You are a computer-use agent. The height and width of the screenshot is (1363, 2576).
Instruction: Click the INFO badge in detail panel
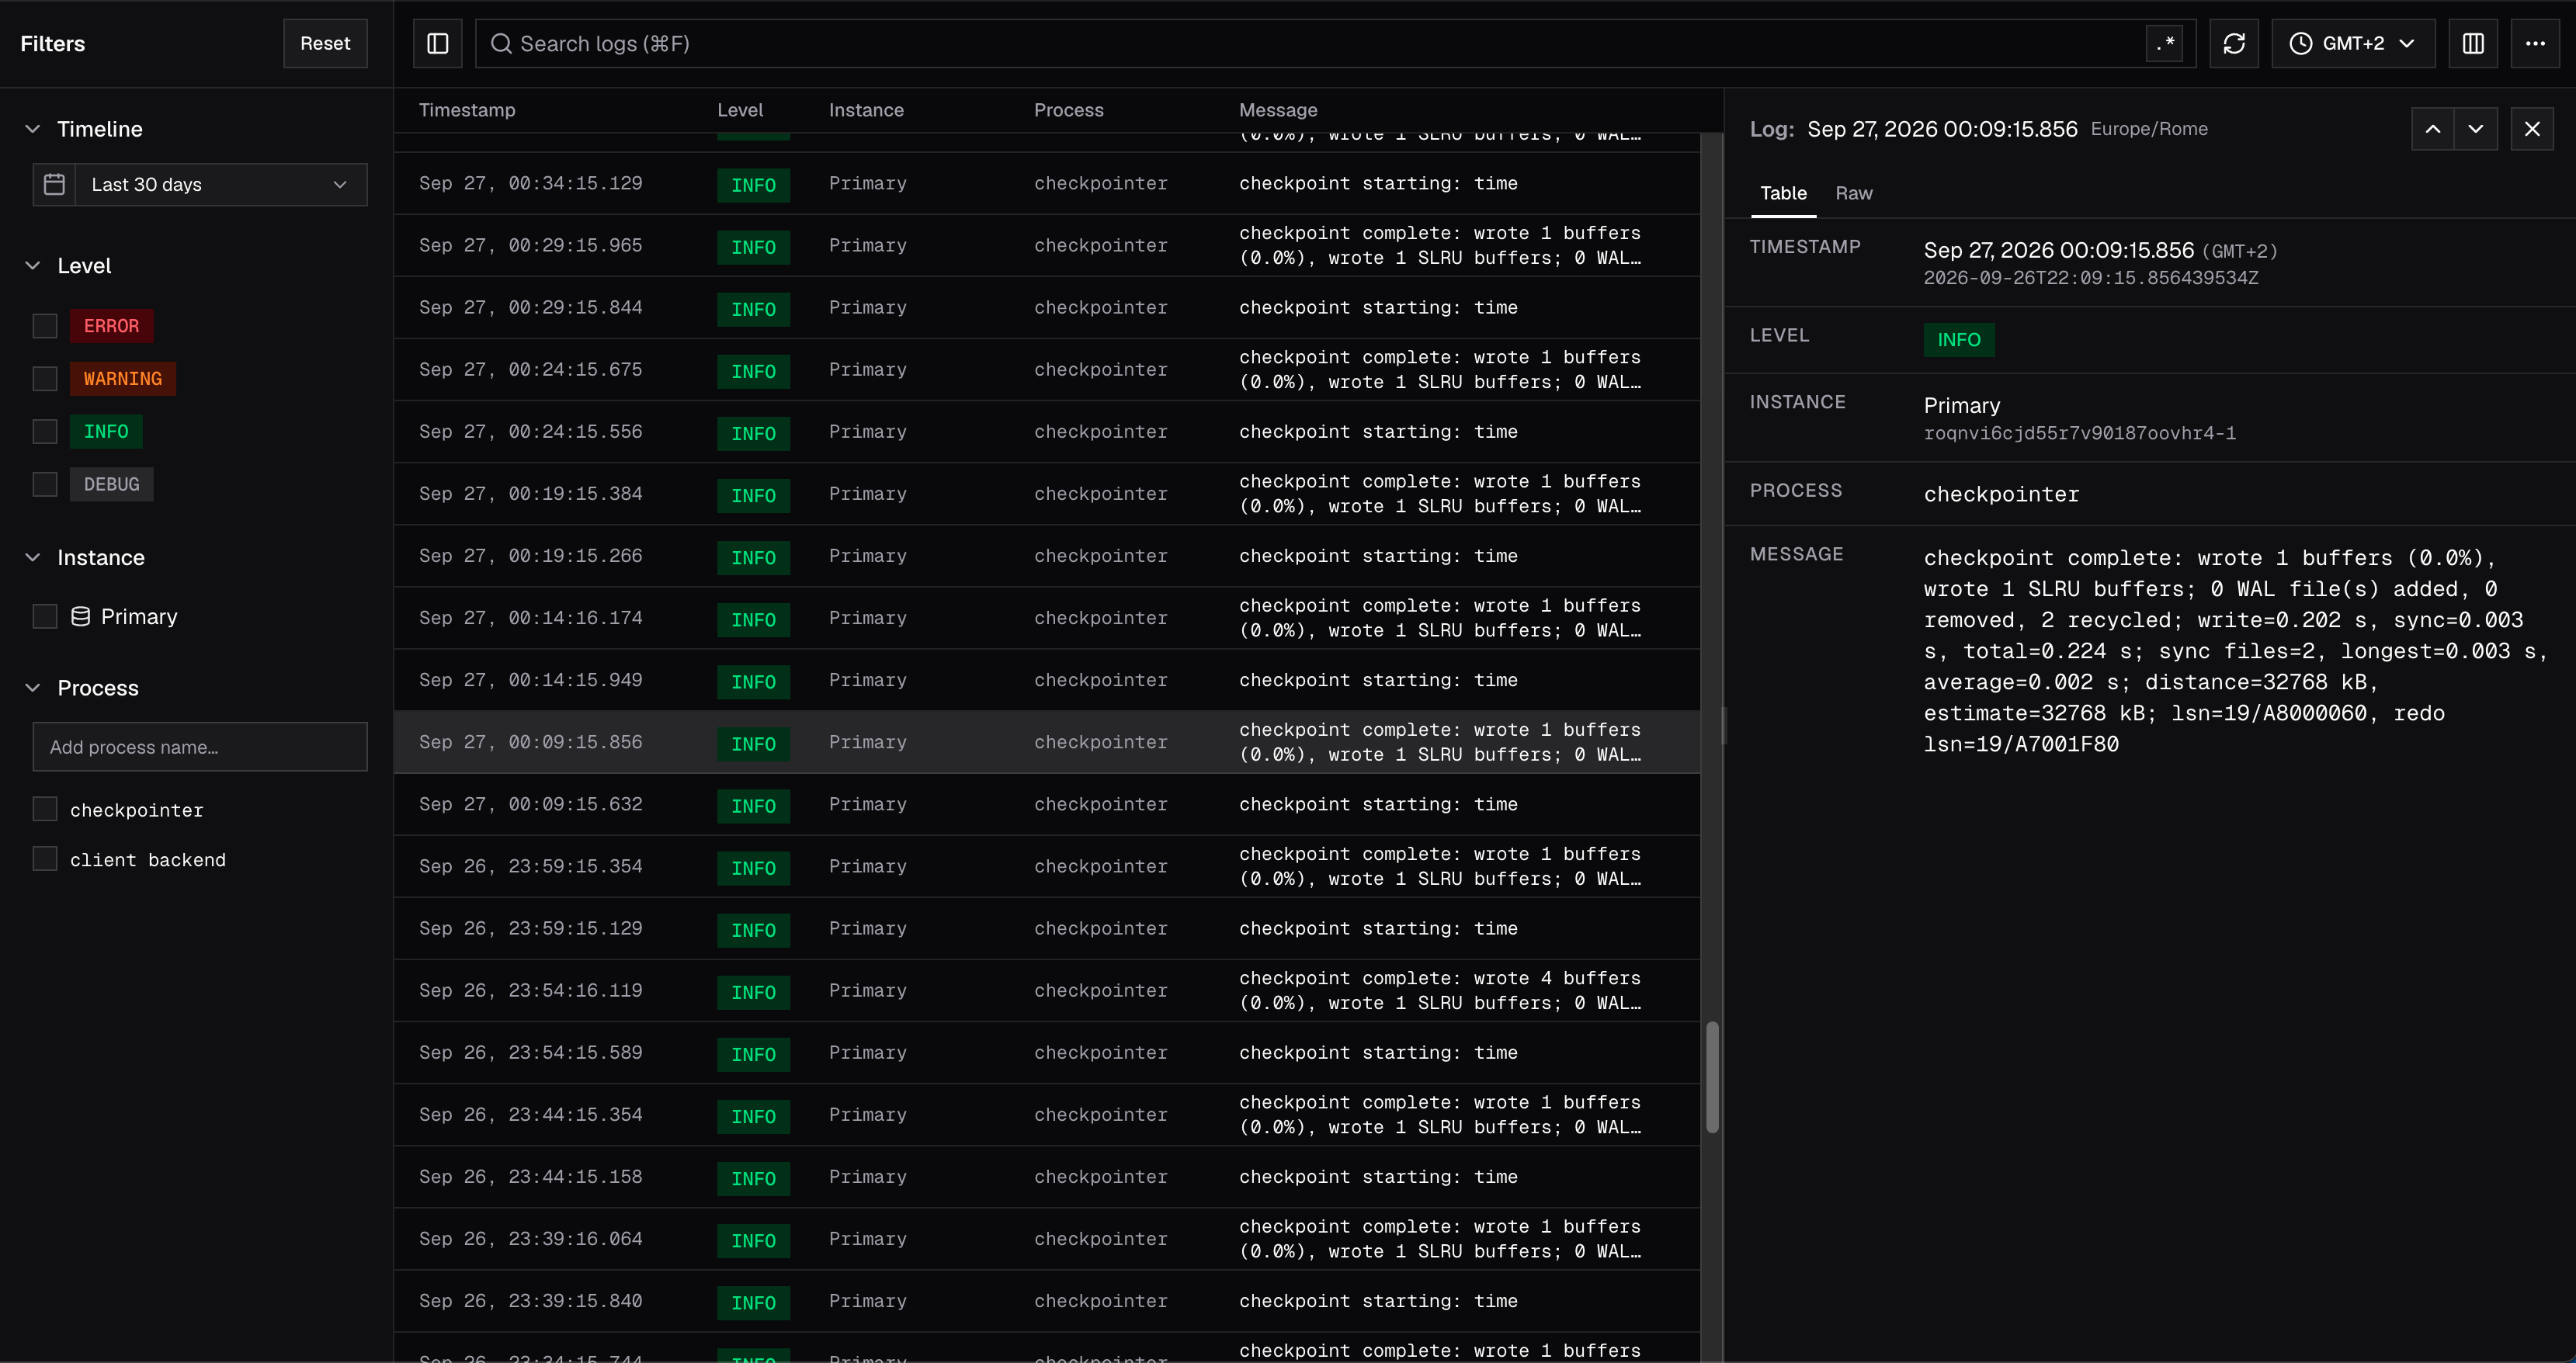click(1958, 339)
